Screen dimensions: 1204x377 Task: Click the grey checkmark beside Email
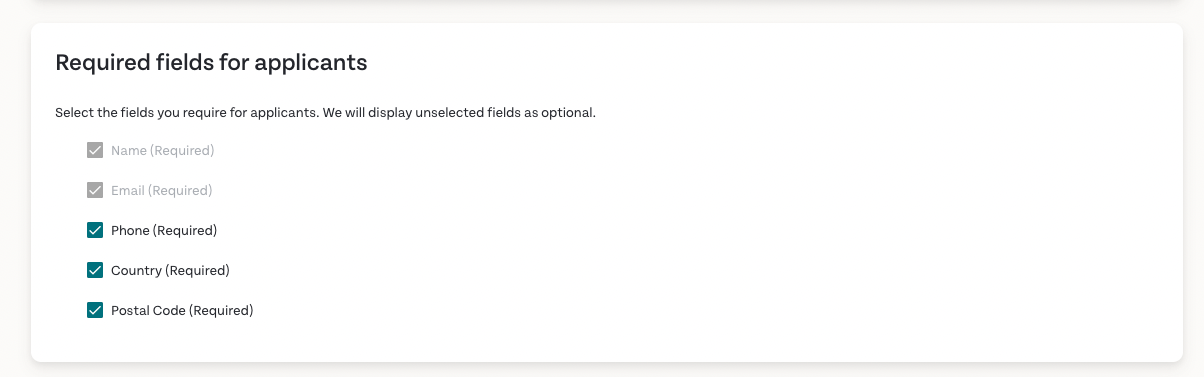95,190
